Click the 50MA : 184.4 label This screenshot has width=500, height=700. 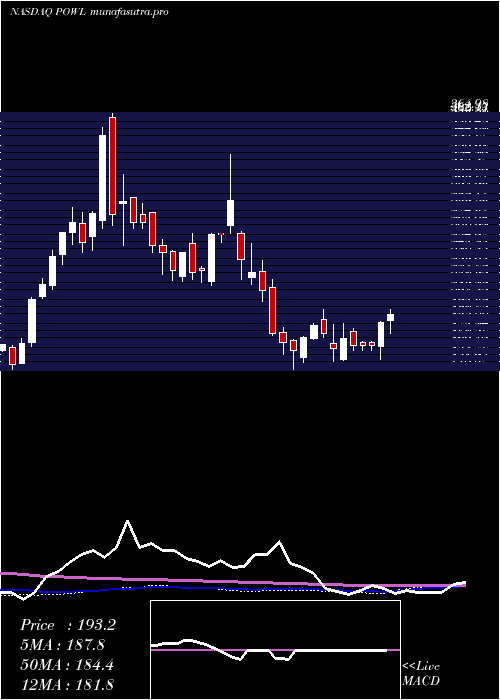(x=67, y=665)
